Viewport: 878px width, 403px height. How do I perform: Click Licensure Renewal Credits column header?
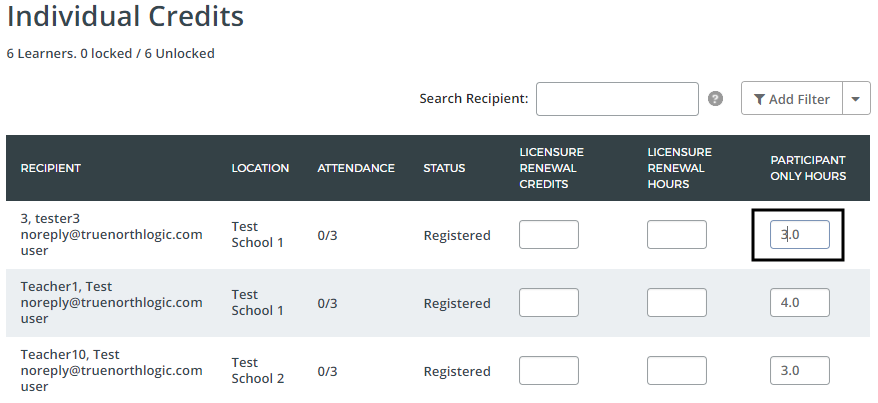551,168
